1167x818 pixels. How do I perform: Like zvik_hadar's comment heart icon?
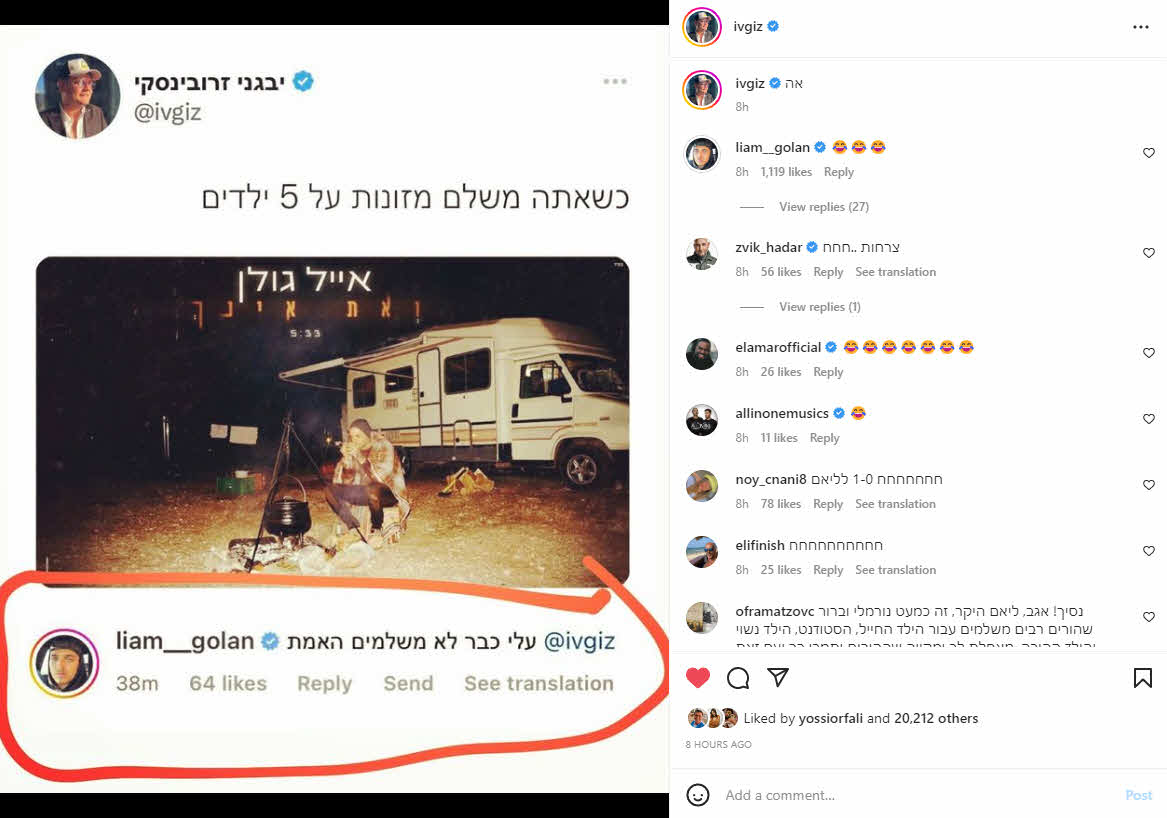coord(1148,252)
